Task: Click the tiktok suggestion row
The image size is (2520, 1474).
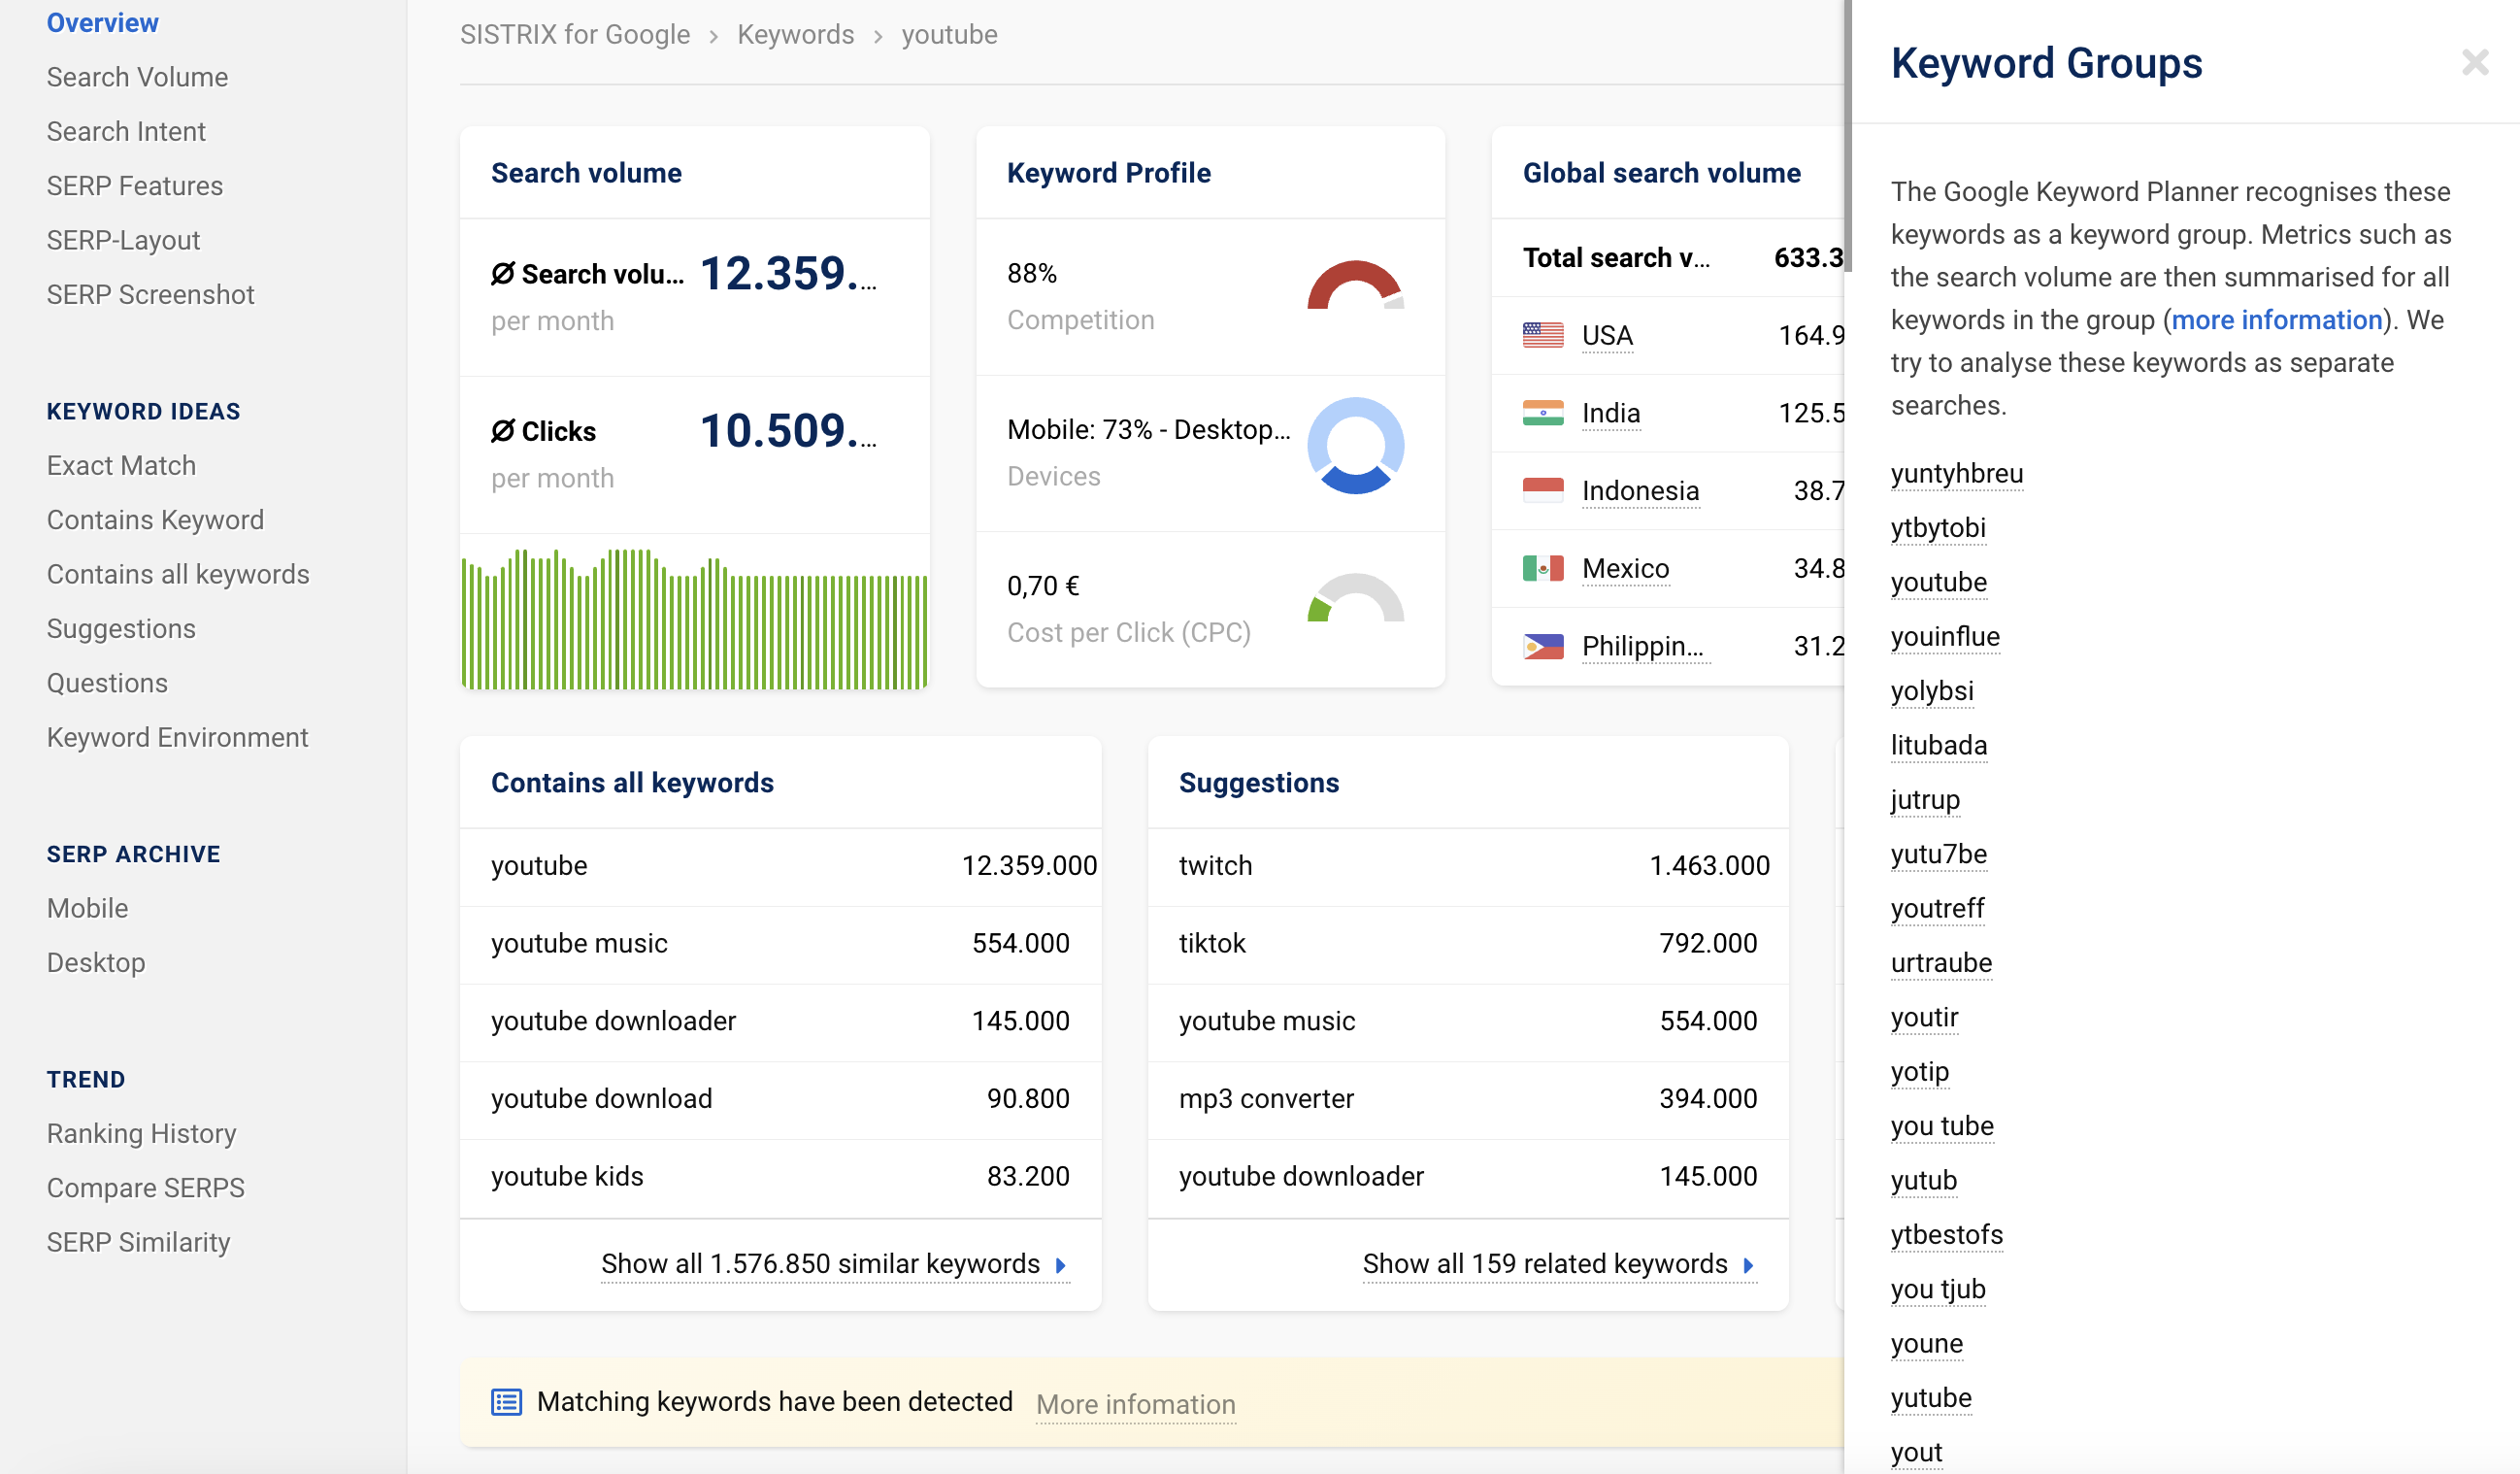Action: click(1468, 943)
